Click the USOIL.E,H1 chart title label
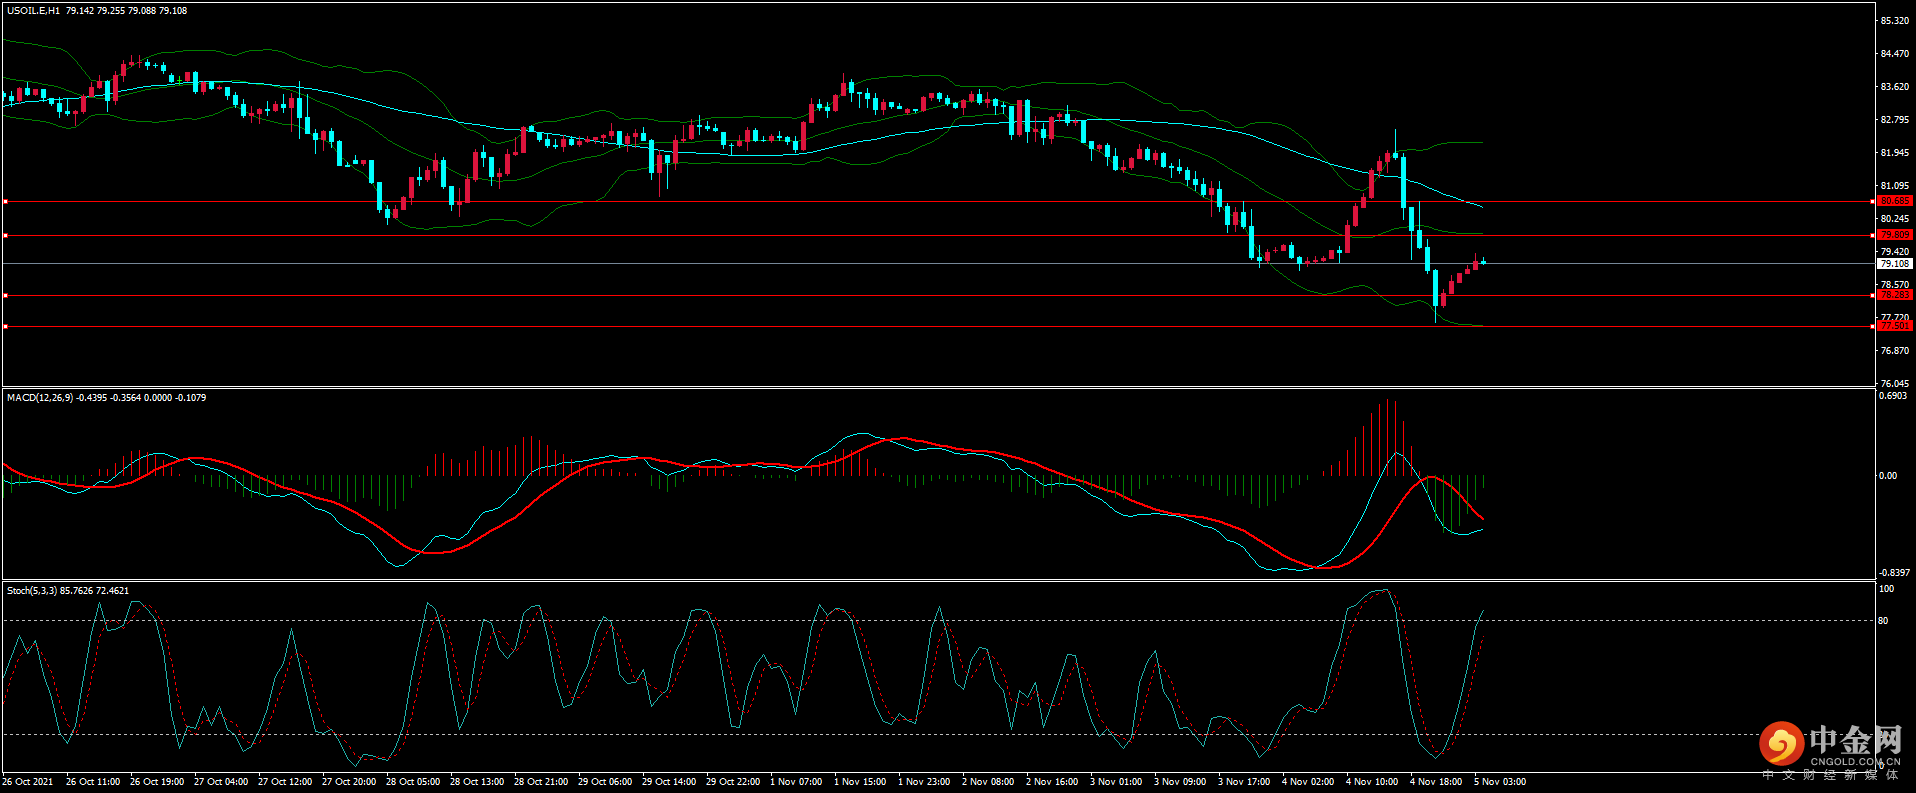Screen dimensions: 1916x793 33,11
